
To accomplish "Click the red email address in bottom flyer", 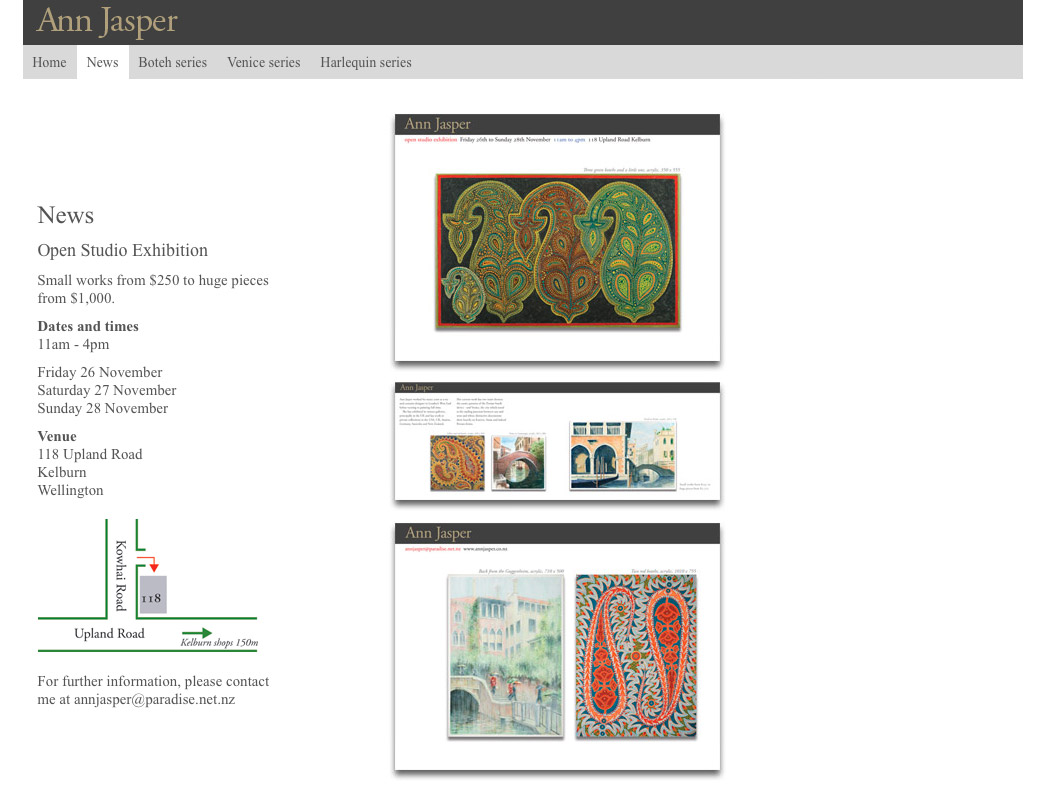I will [x=432, y=549].
